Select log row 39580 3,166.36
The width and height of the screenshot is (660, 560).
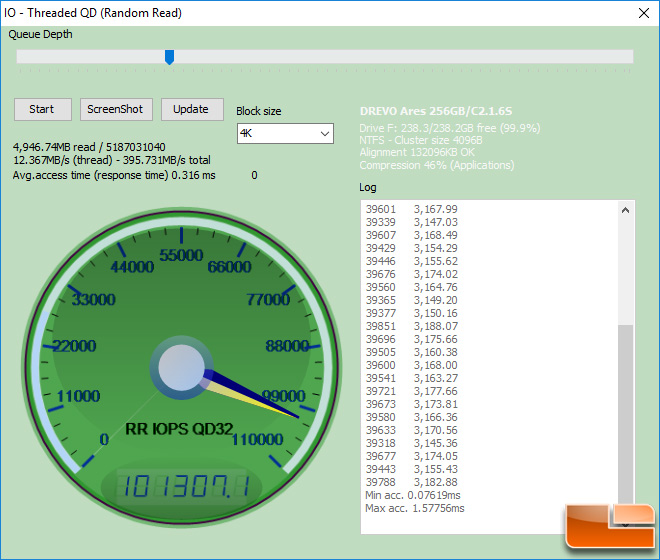pos(411,417)
